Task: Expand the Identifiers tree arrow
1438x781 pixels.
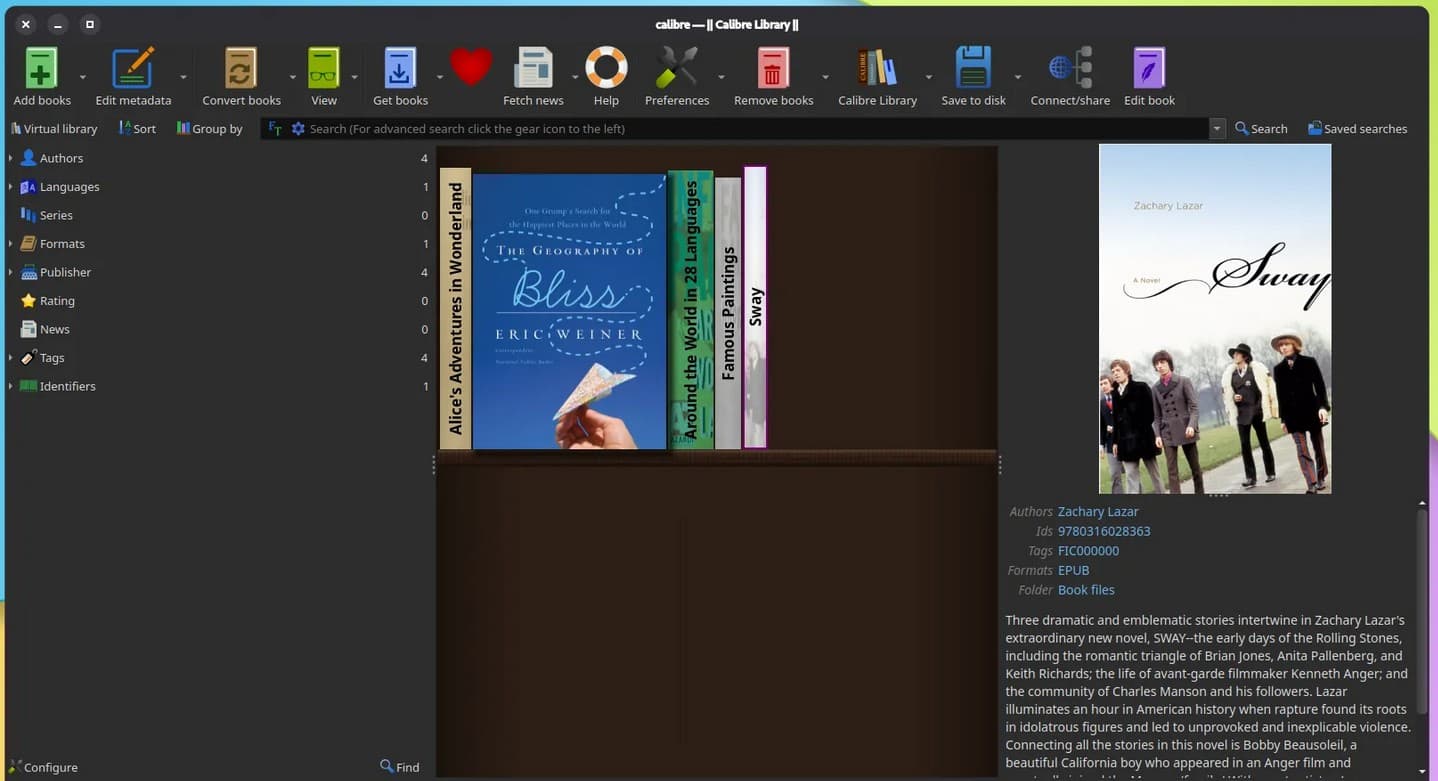Action: click(x=10, y=386)
